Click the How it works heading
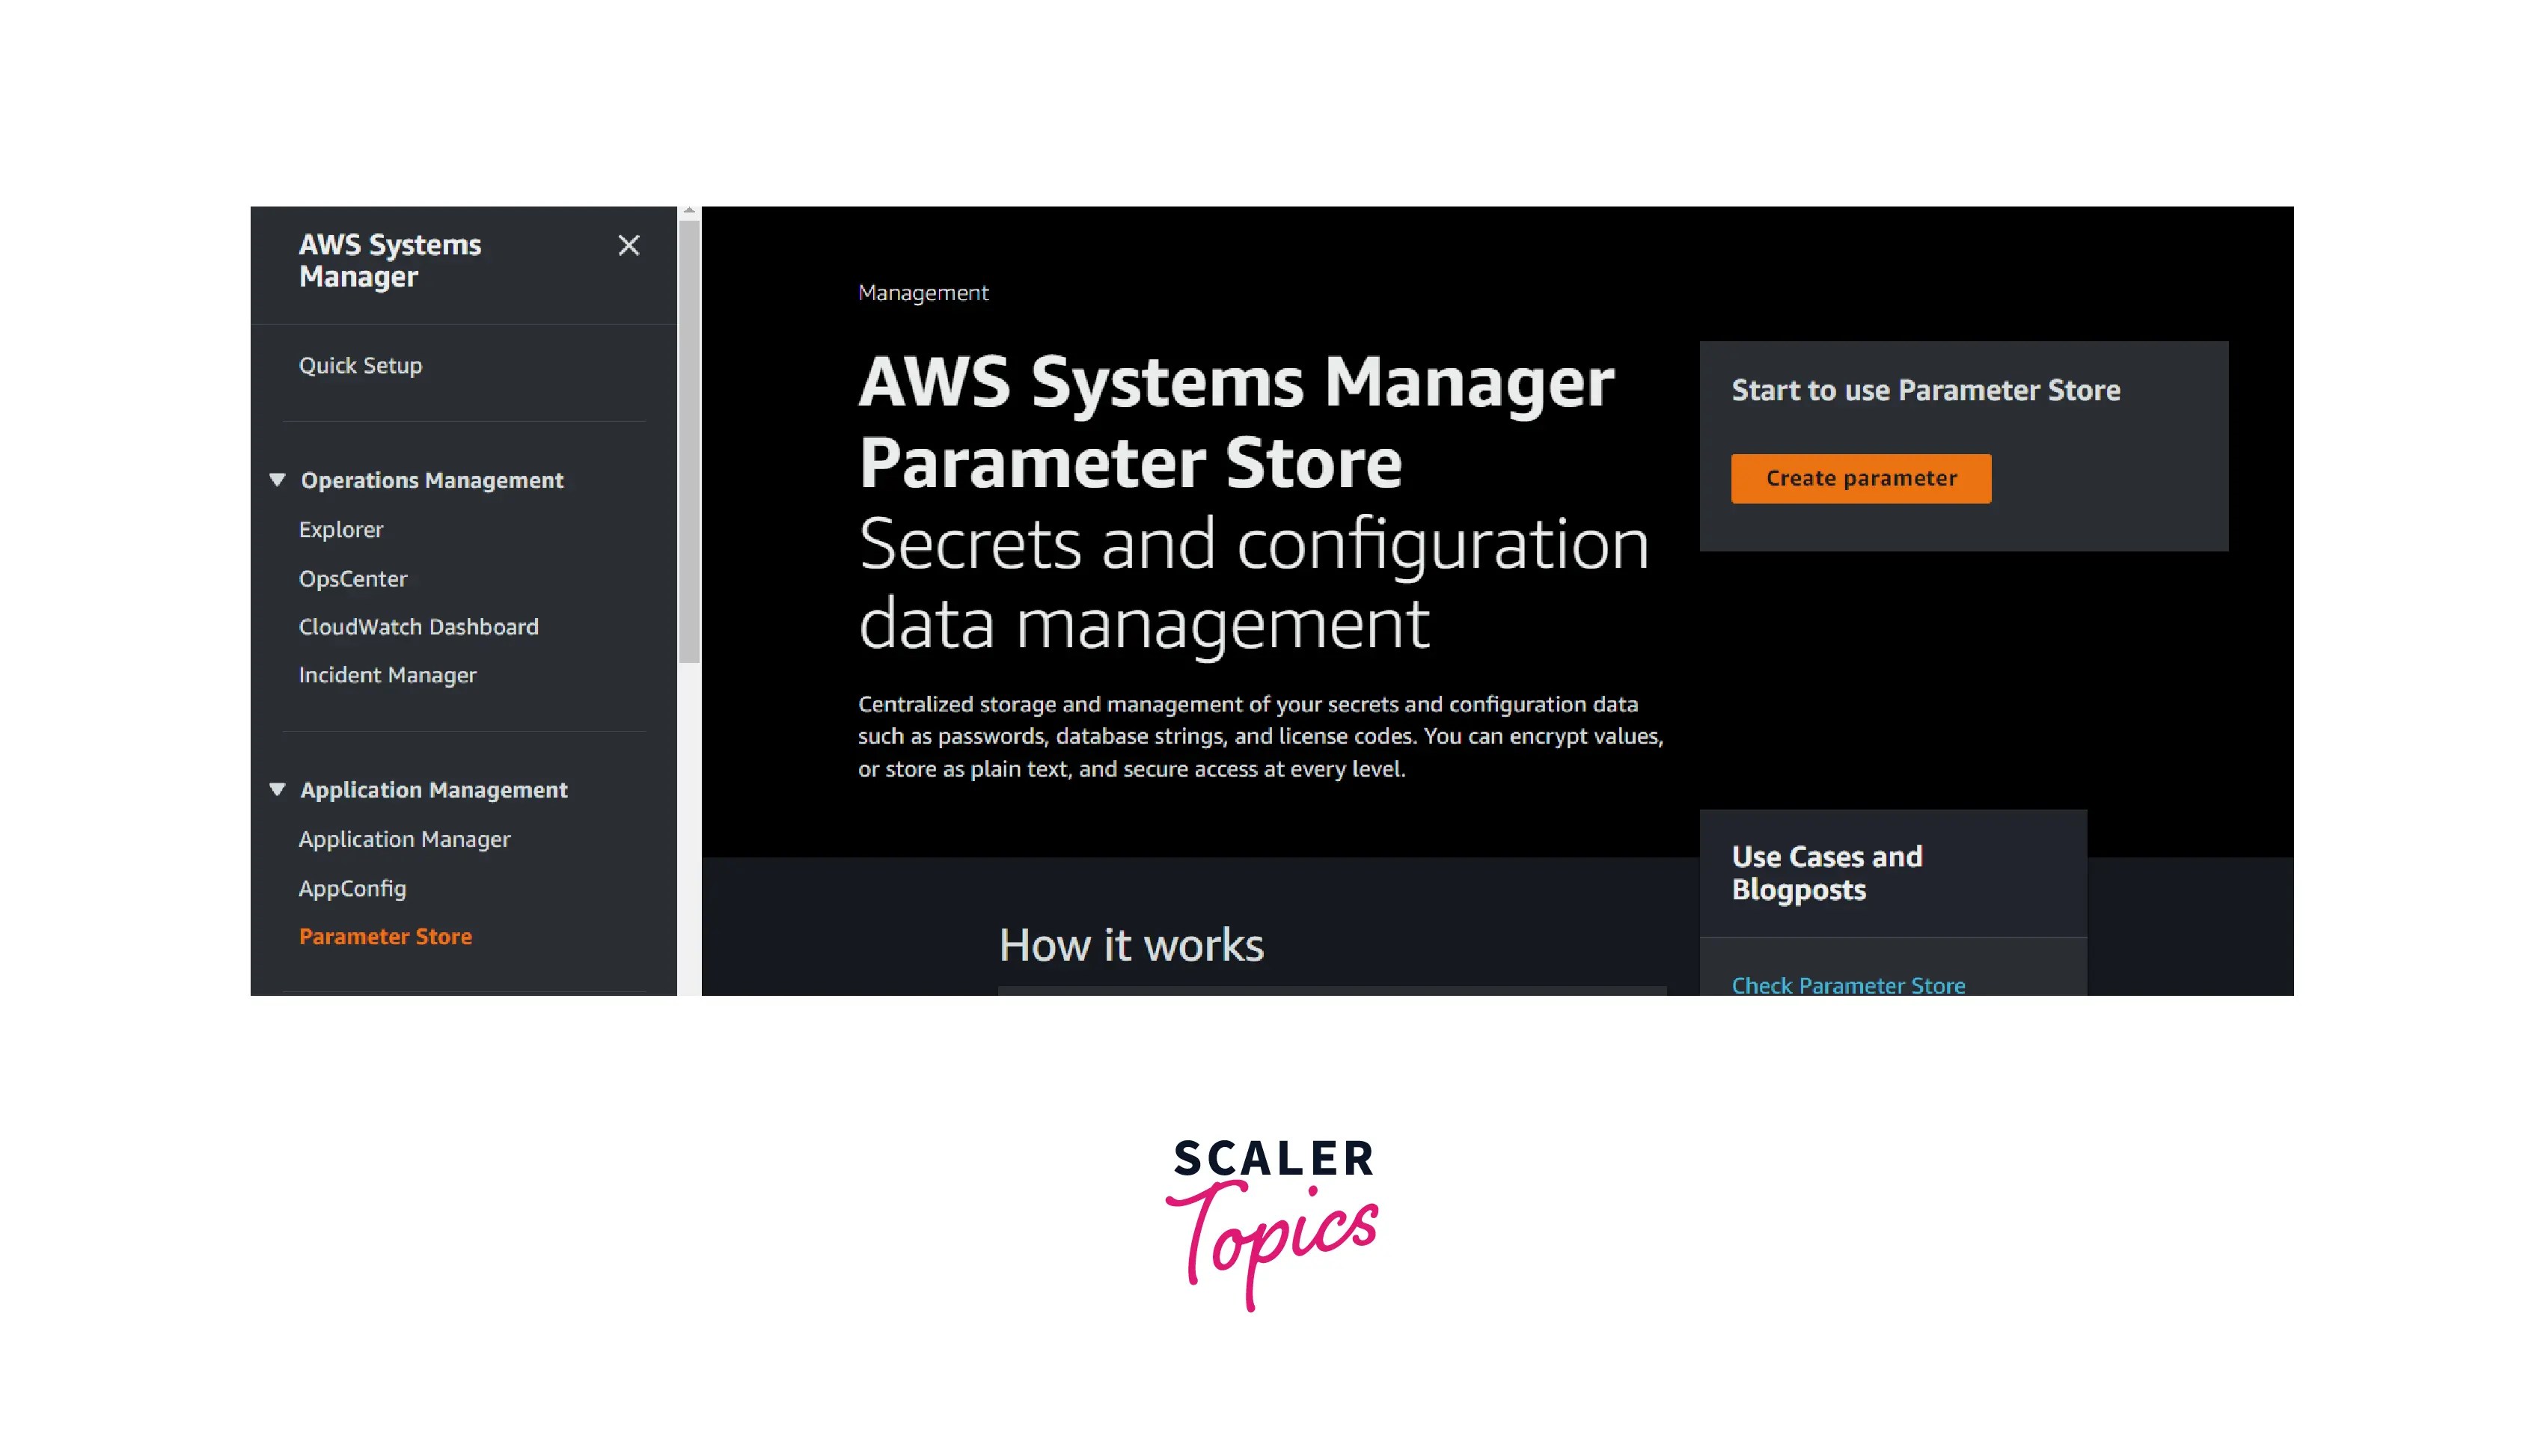Screen dimensions: 2544x1456 pyautogui.click(x=1131, y=943)
